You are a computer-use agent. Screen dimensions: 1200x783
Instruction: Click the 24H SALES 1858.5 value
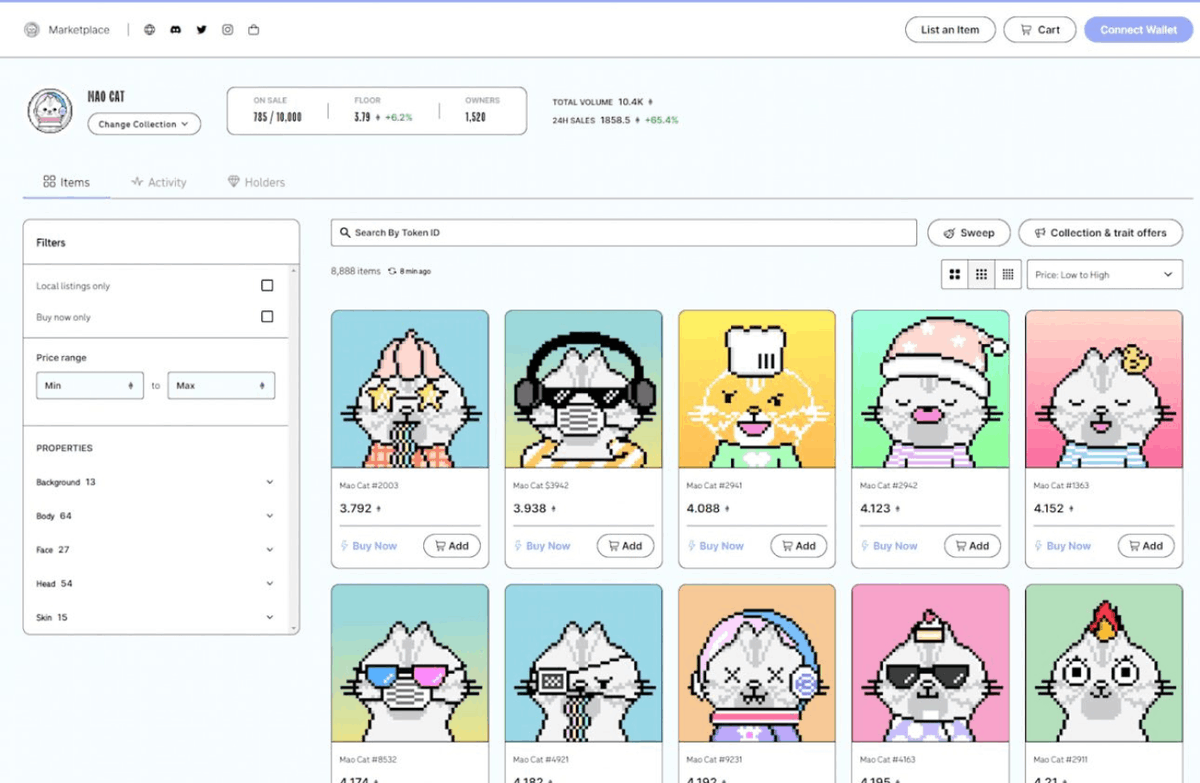tap(615, 120)
